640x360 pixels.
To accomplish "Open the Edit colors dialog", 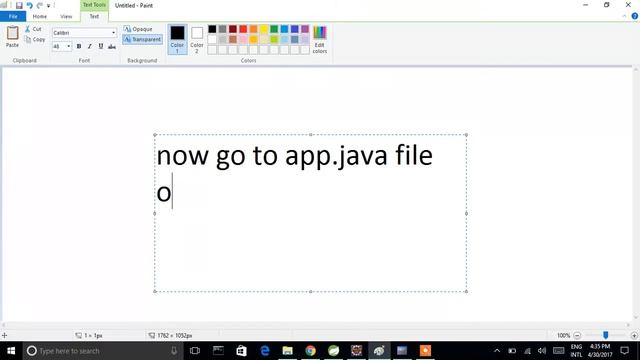I will (320, 40).
